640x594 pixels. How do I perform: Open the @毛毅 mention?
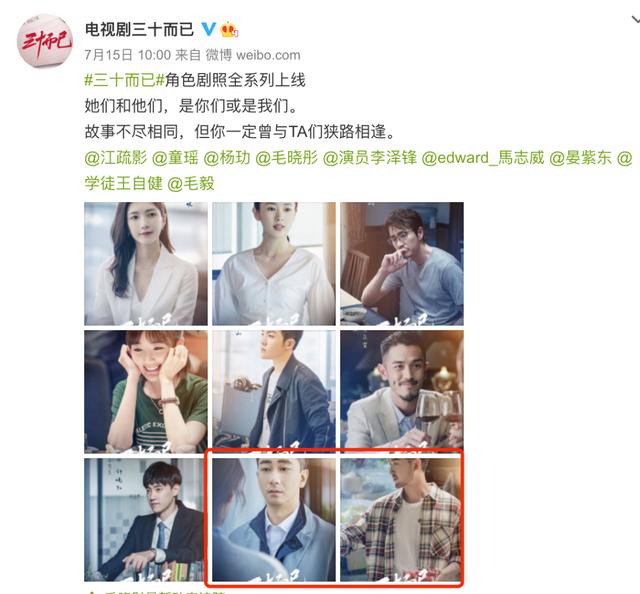pos(191,183)
